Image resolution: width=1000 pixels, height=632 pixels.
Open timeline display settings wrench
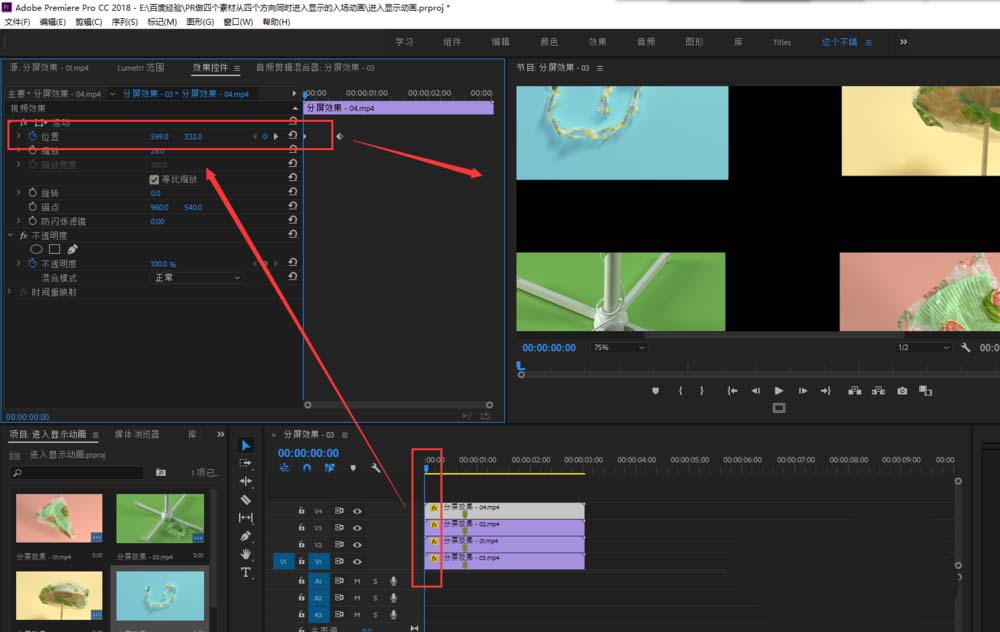[376, 467]
